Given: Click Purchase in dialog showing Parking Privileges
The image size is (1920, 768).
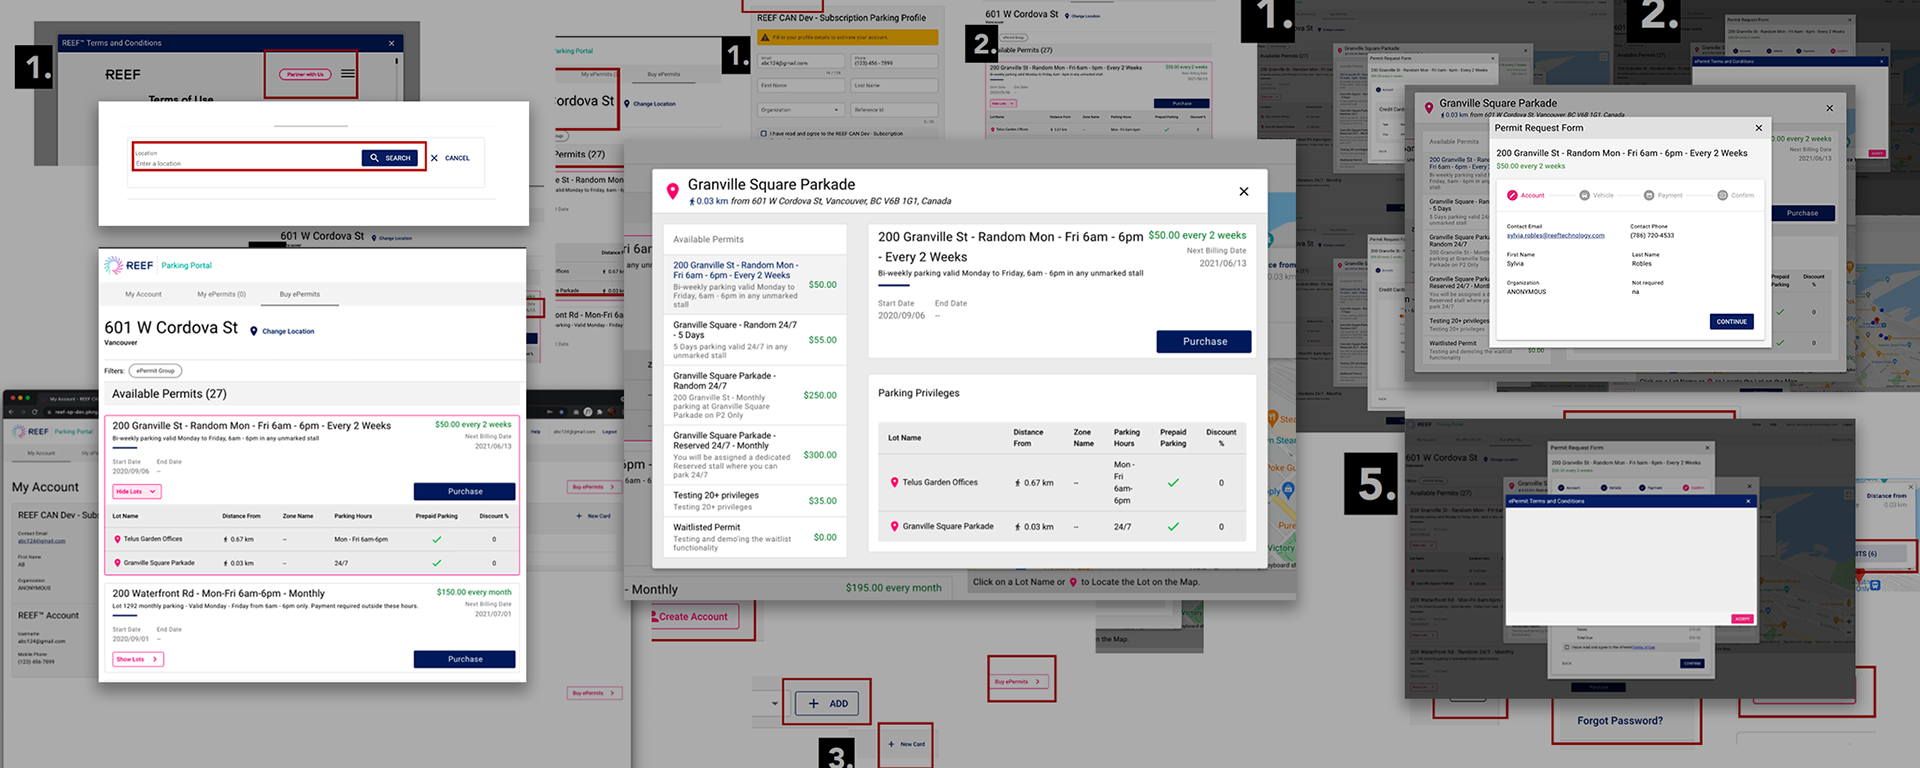Looking at the screenshot, I should [1204, 341].
